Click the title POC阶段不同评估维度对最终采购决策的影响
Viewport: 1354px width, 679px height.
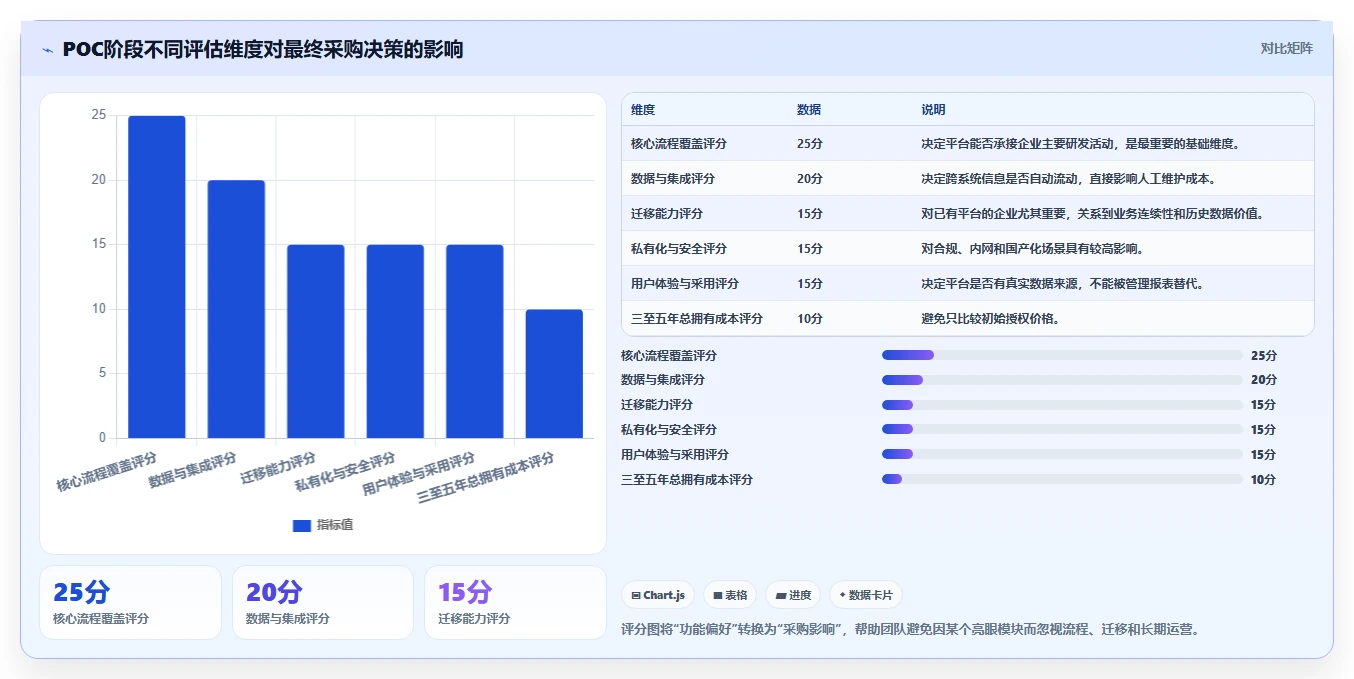coord(263,49)
